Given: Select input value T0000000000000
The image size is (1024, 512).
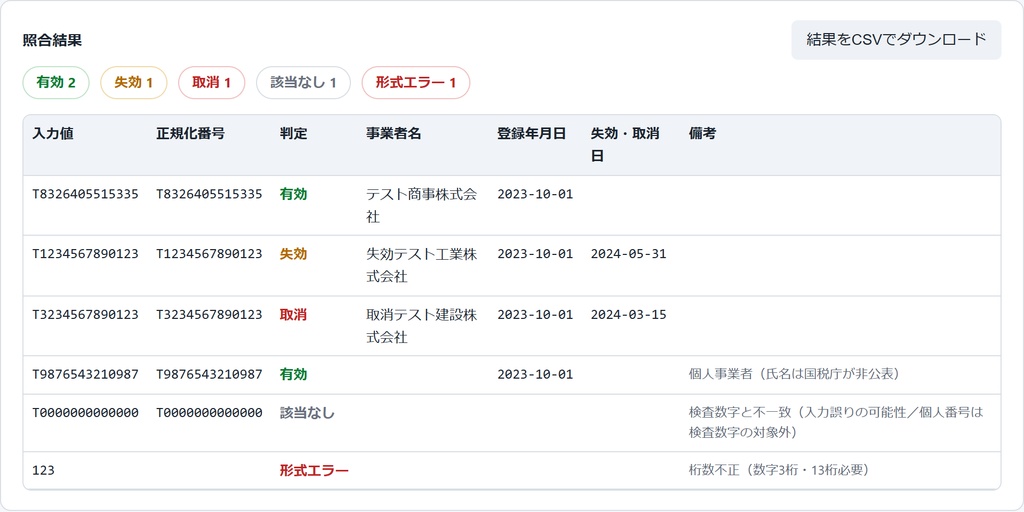Looking at the screenshot, I should pyautogui.click(x=86, y=413).
